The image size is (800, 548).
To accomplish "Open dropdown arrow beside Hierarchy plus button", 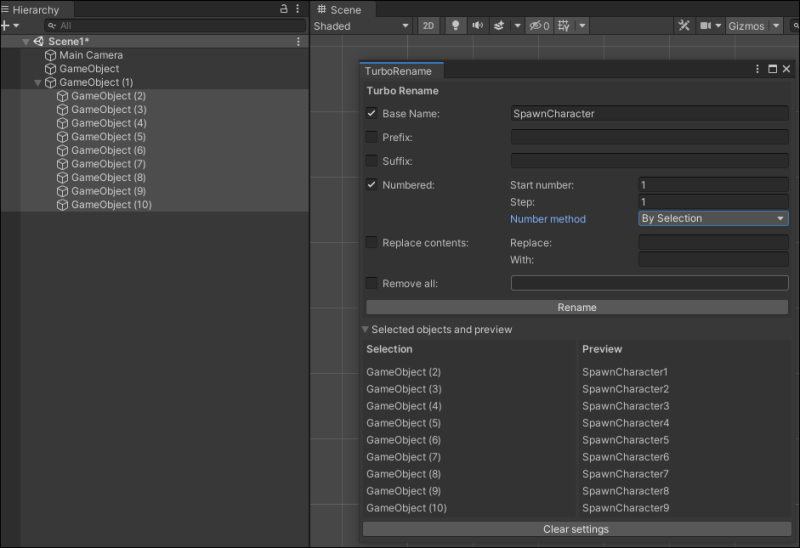I will click(x=16, y=26).
